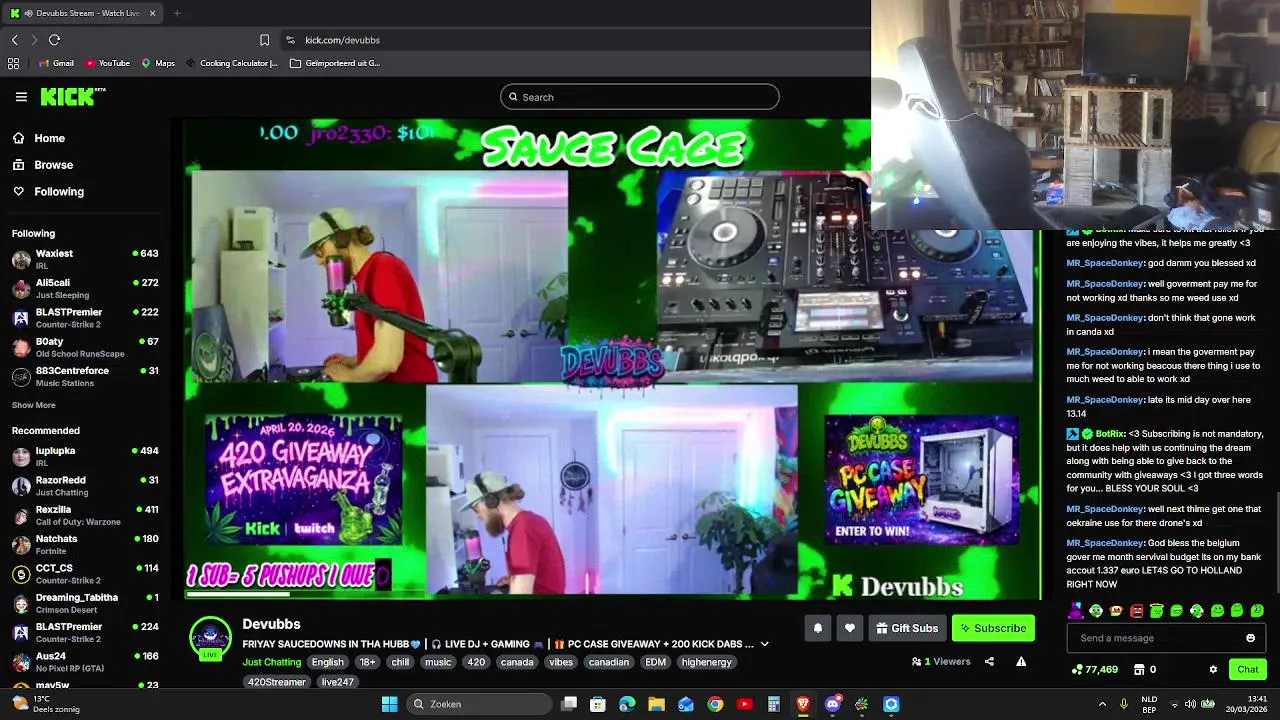Select the 420Streamer tag
The height and width of the screenshot is (720, 1280).
click(x=277, y=682)
